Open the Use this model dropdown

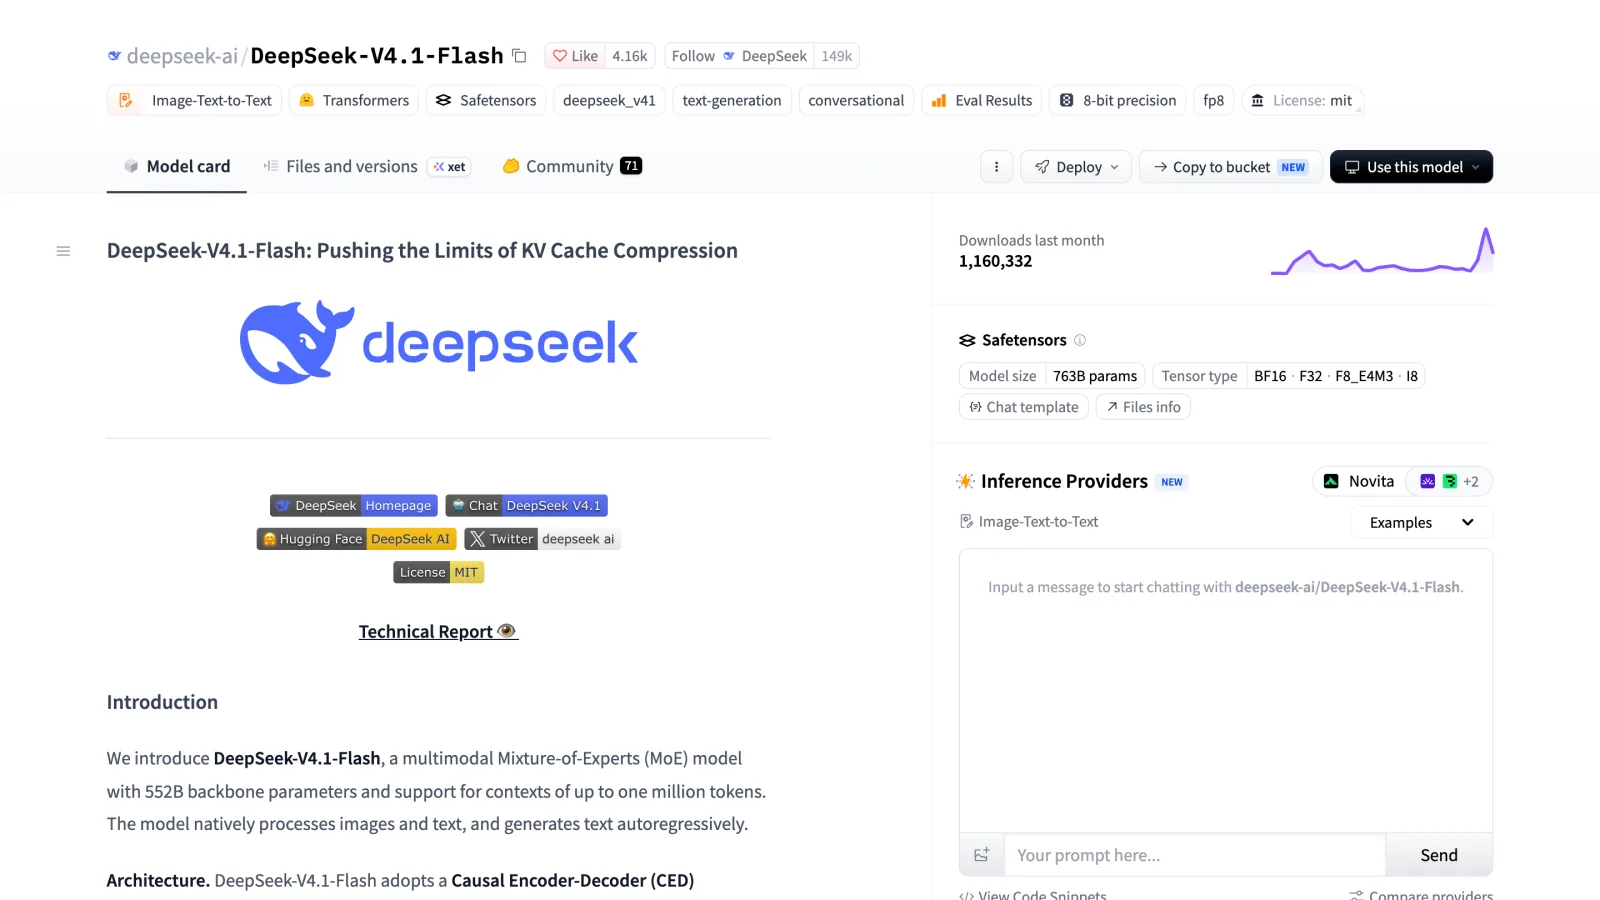click(x=1411, y=167)
